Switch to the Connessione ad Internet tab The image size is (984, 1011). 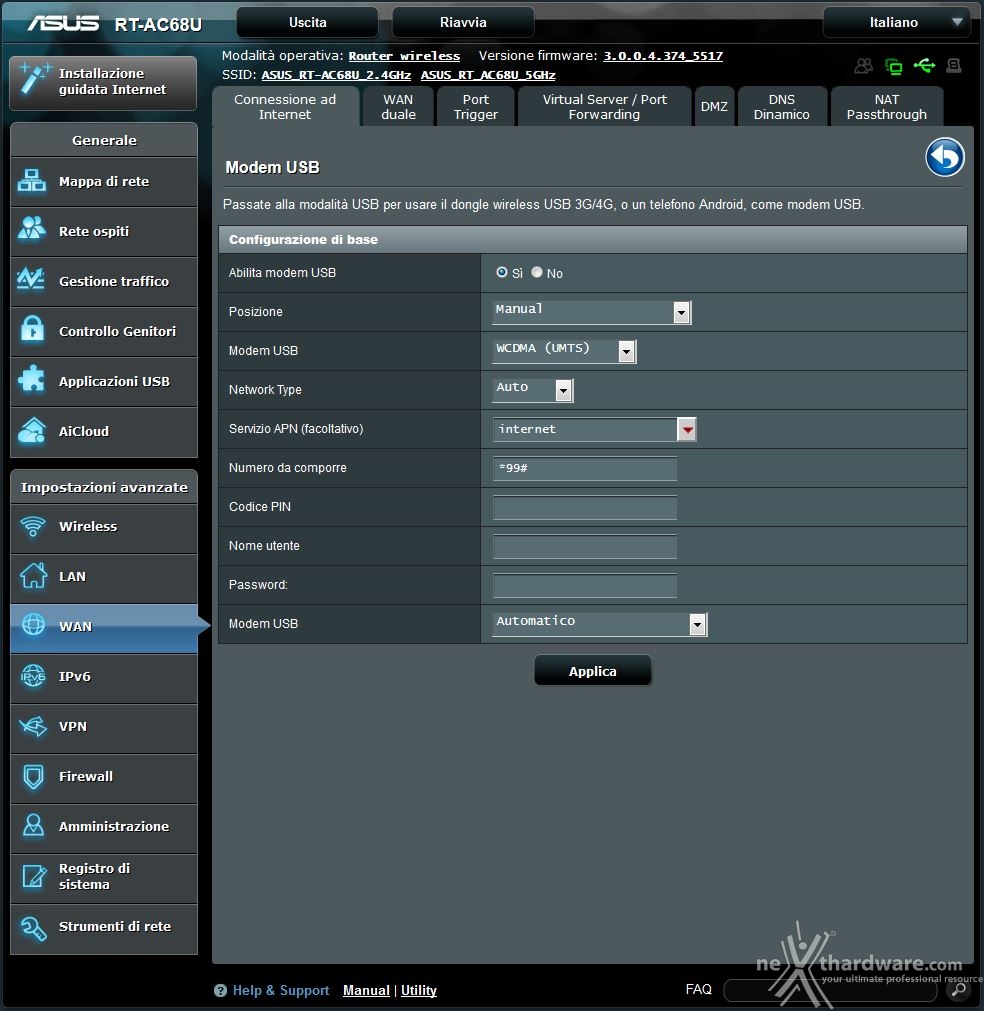285,107
